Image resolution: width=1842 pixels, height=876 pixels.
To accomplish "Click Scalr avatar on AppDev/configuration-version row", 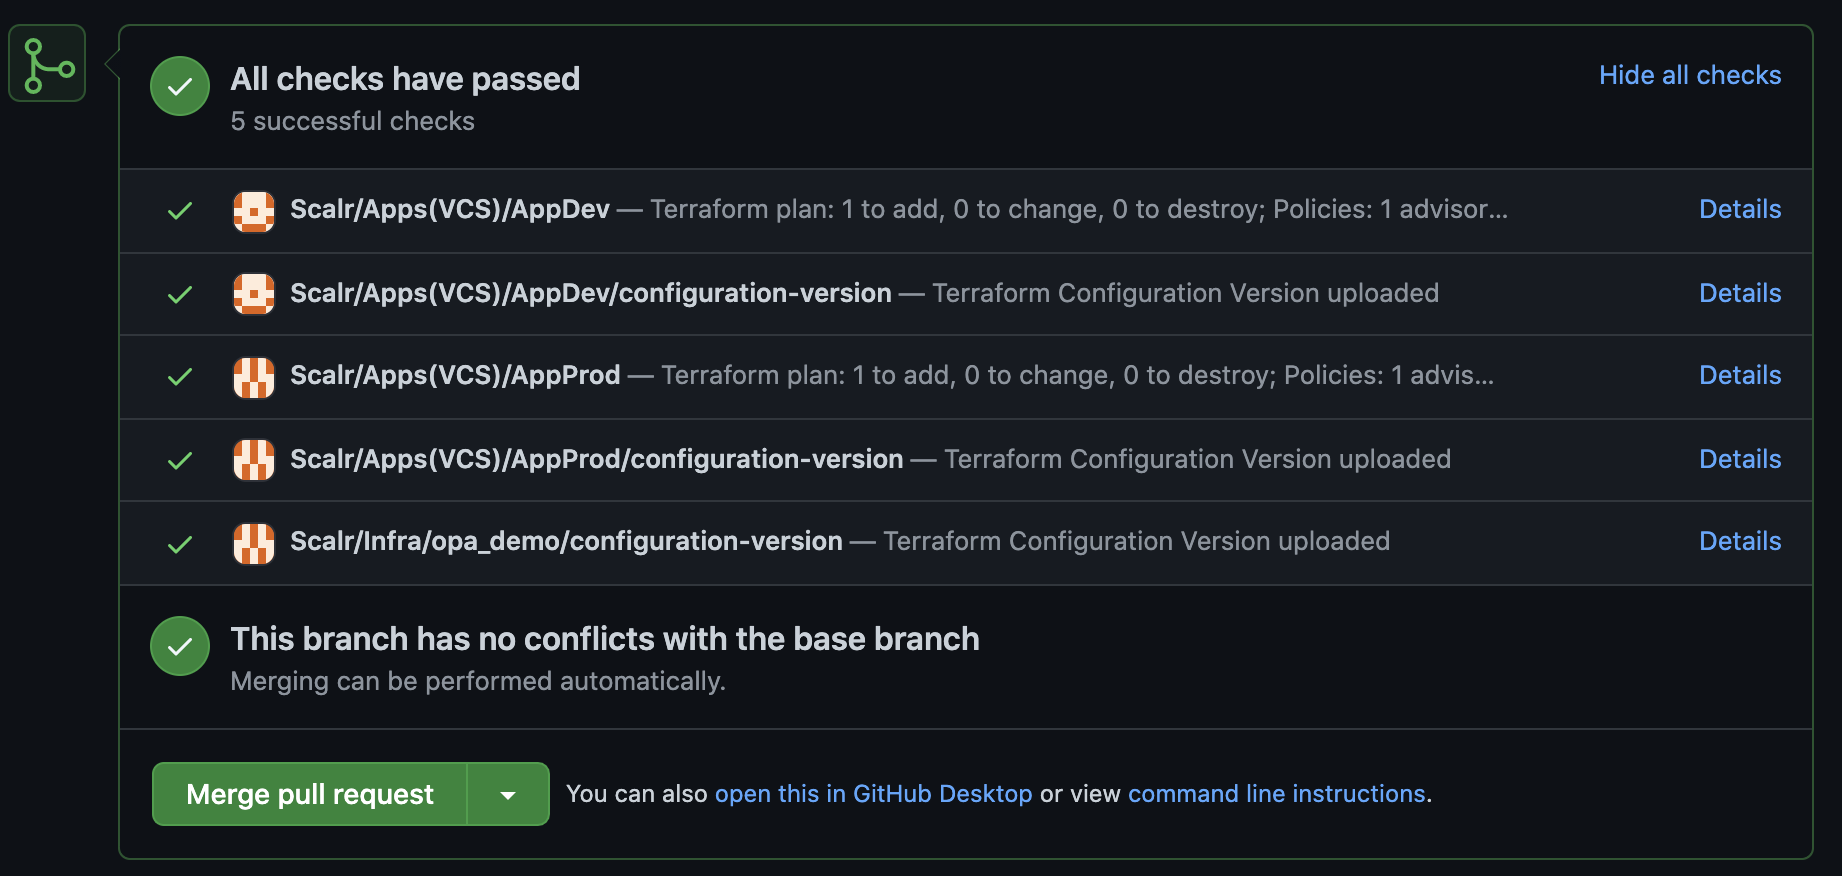I will pos(254,294).
